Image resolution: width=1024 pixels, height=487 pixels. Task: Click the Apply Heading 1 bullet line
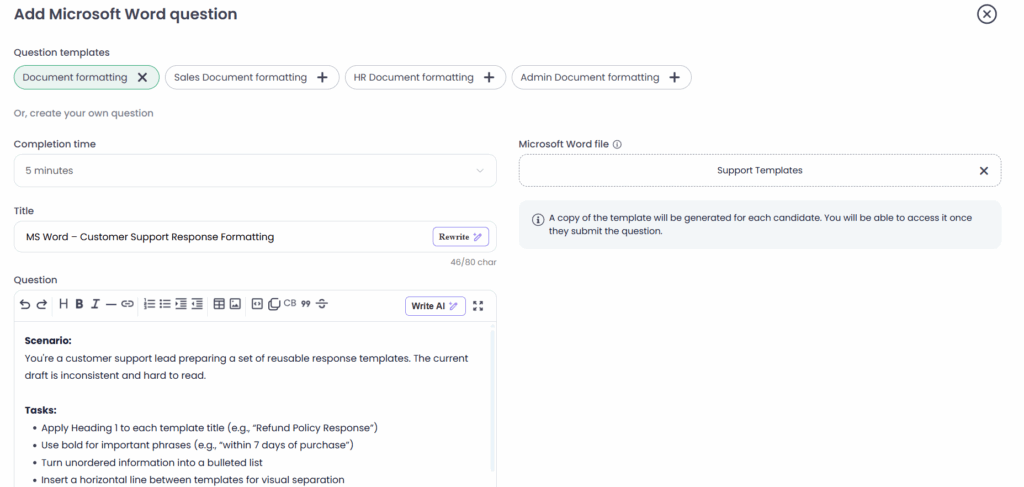[210, 428]
